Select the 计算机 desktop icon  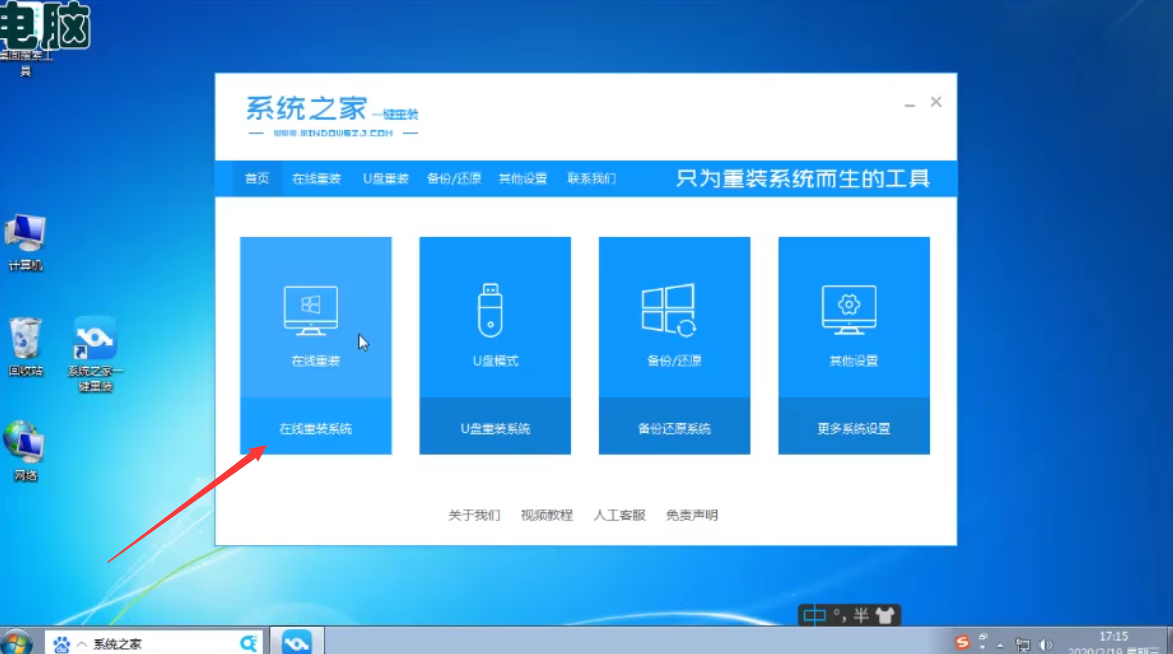pos(25,242)
